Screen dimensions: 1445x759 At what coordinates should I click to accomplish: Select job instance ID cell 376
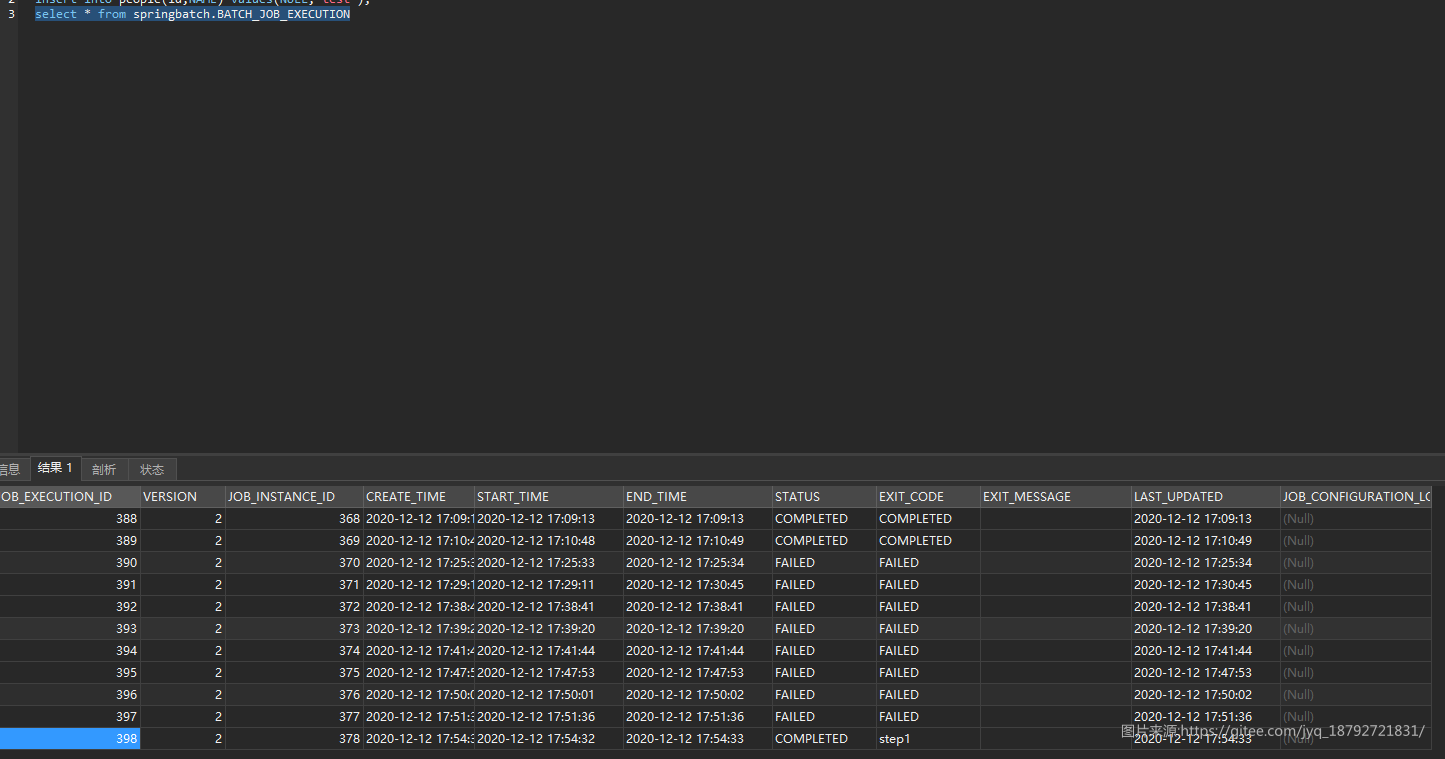click(294, 695)
